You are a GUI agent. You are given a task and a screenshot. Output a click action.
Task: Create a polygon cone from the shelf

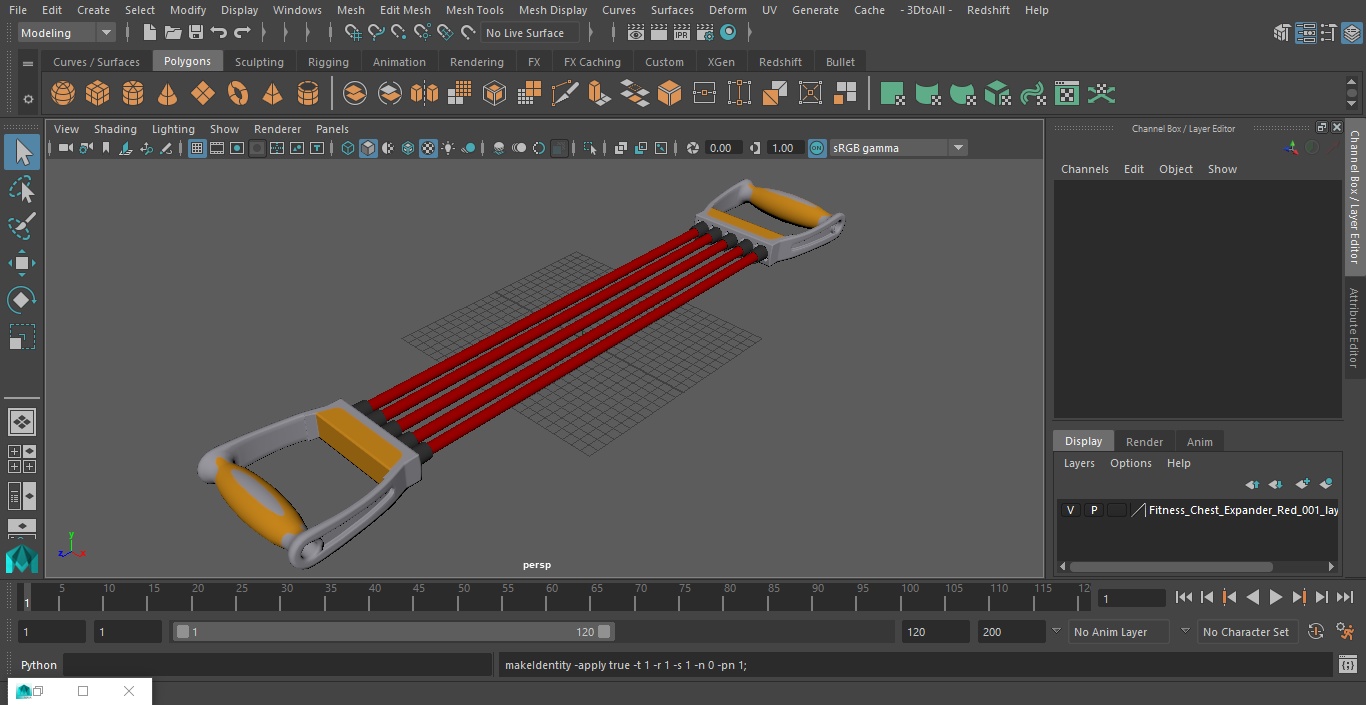[168, 94]
